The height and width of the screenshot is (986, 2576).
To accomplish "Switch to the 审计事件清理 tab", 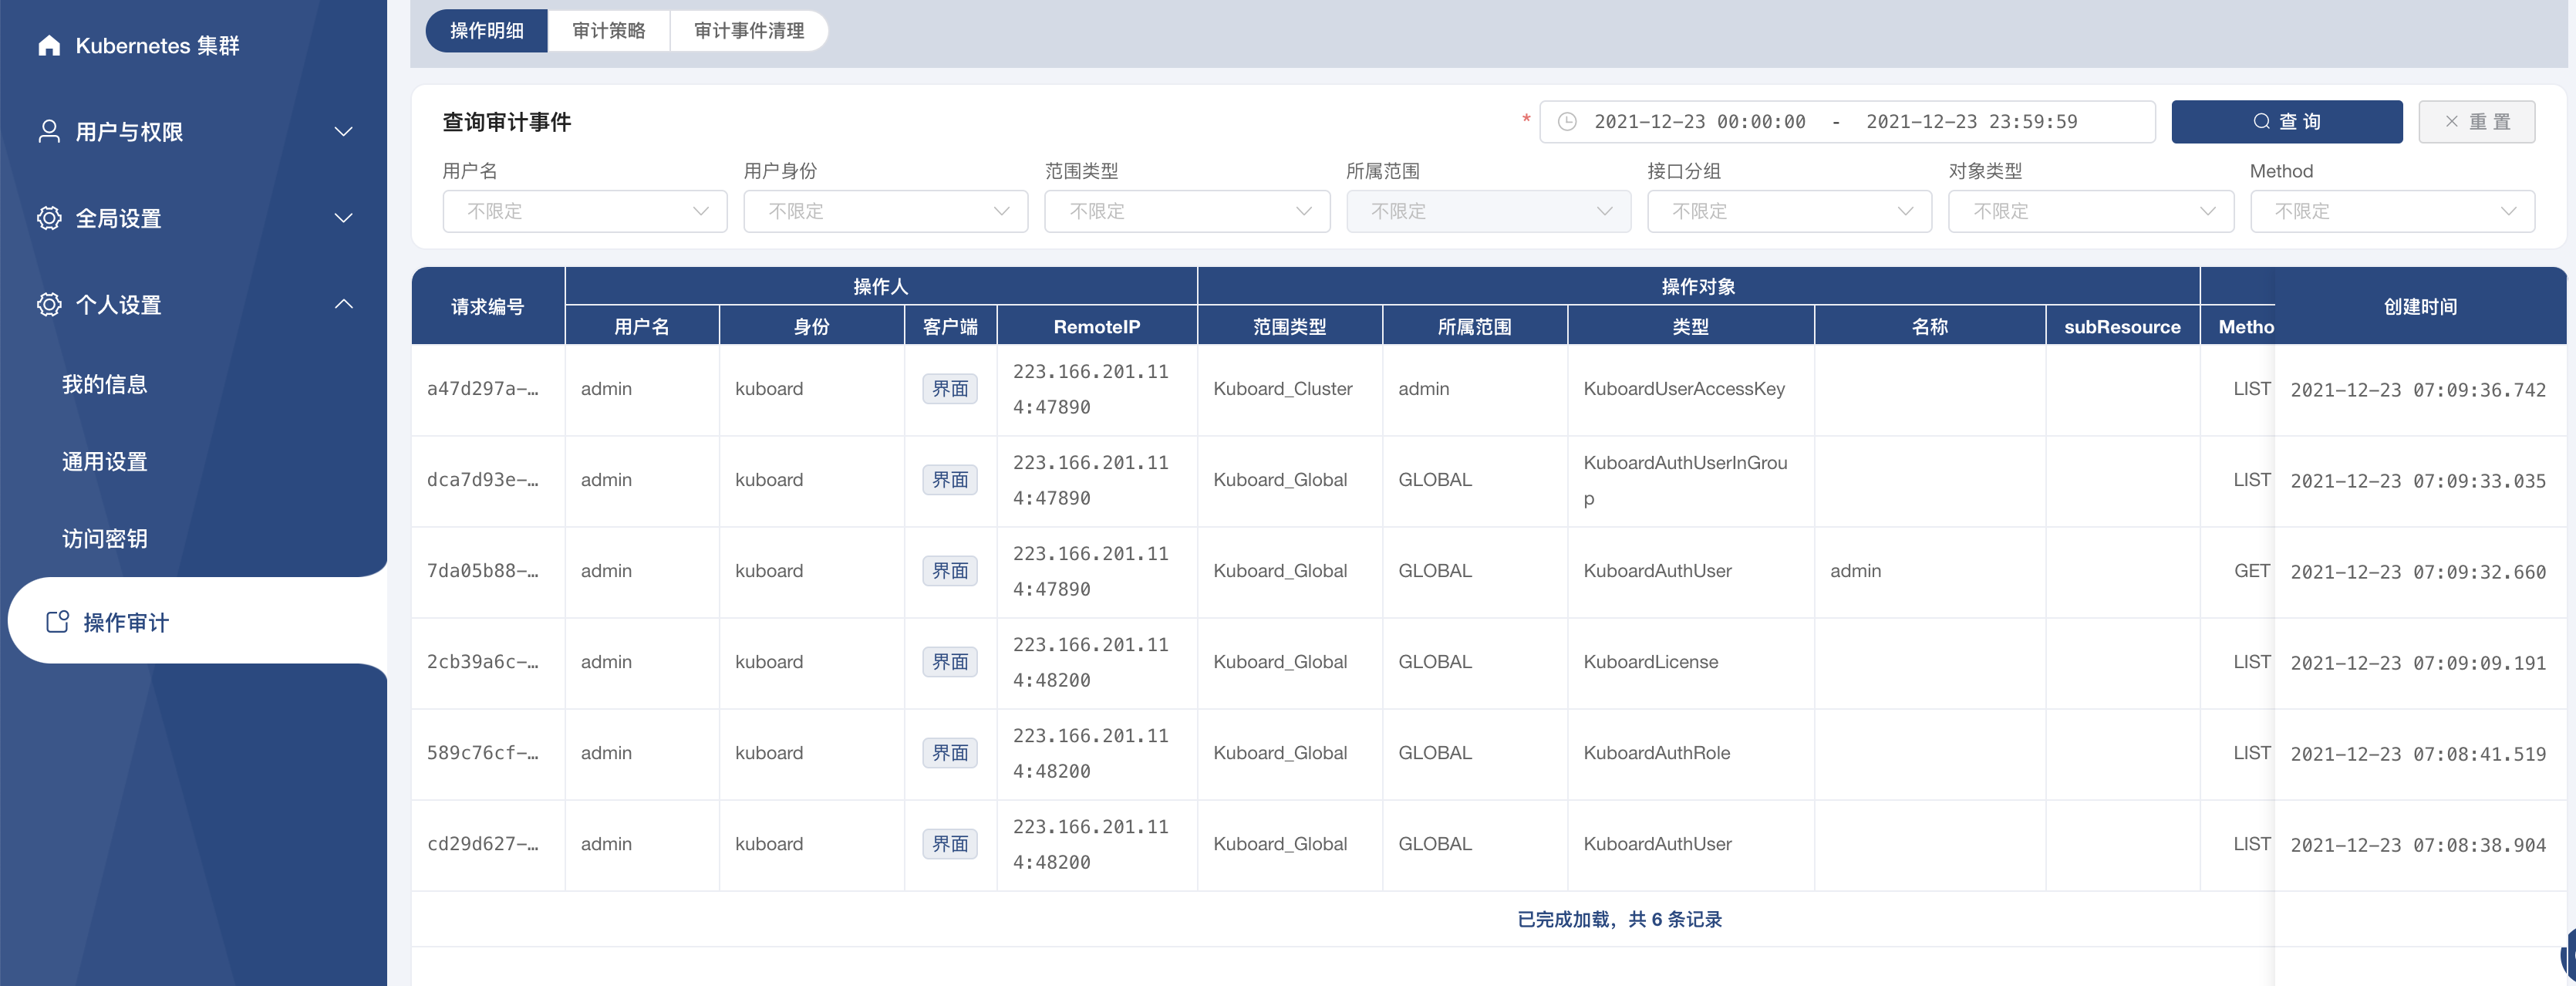I will pyautogui.click(x=749, y=31).
